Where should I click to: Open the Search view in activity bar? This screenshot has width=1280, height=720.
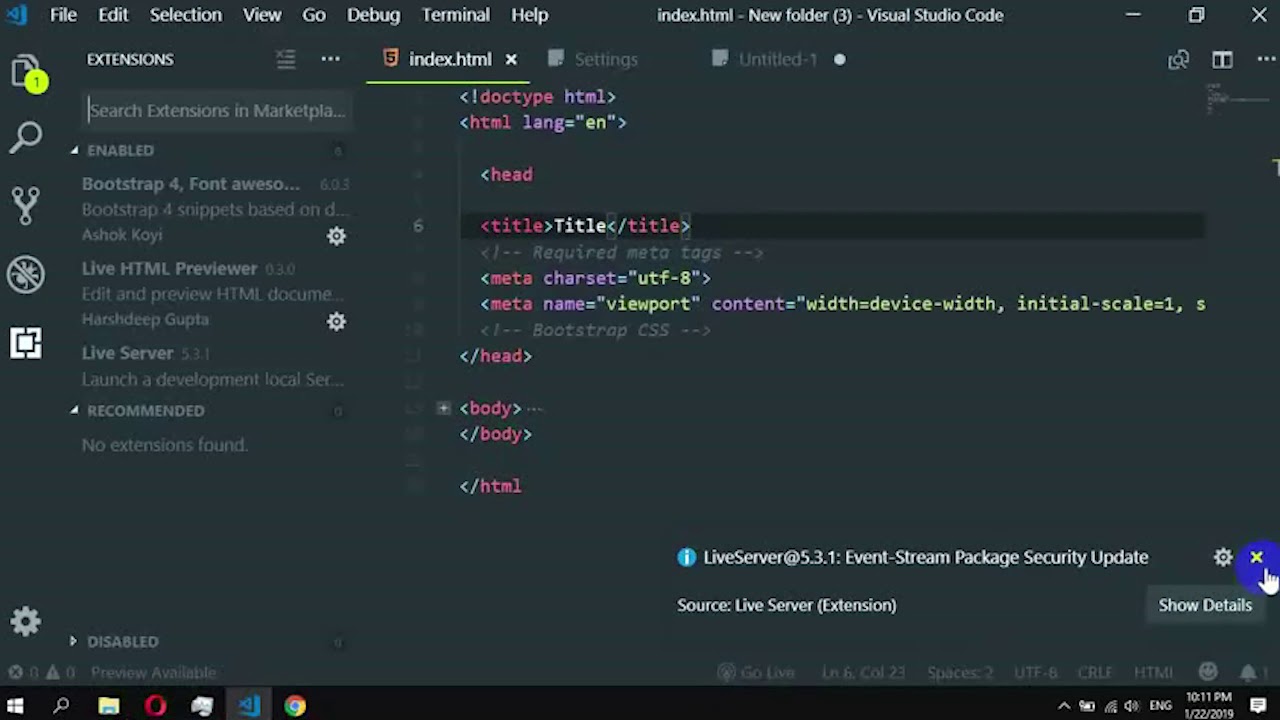pyautogui.click(x=26, y=137)
